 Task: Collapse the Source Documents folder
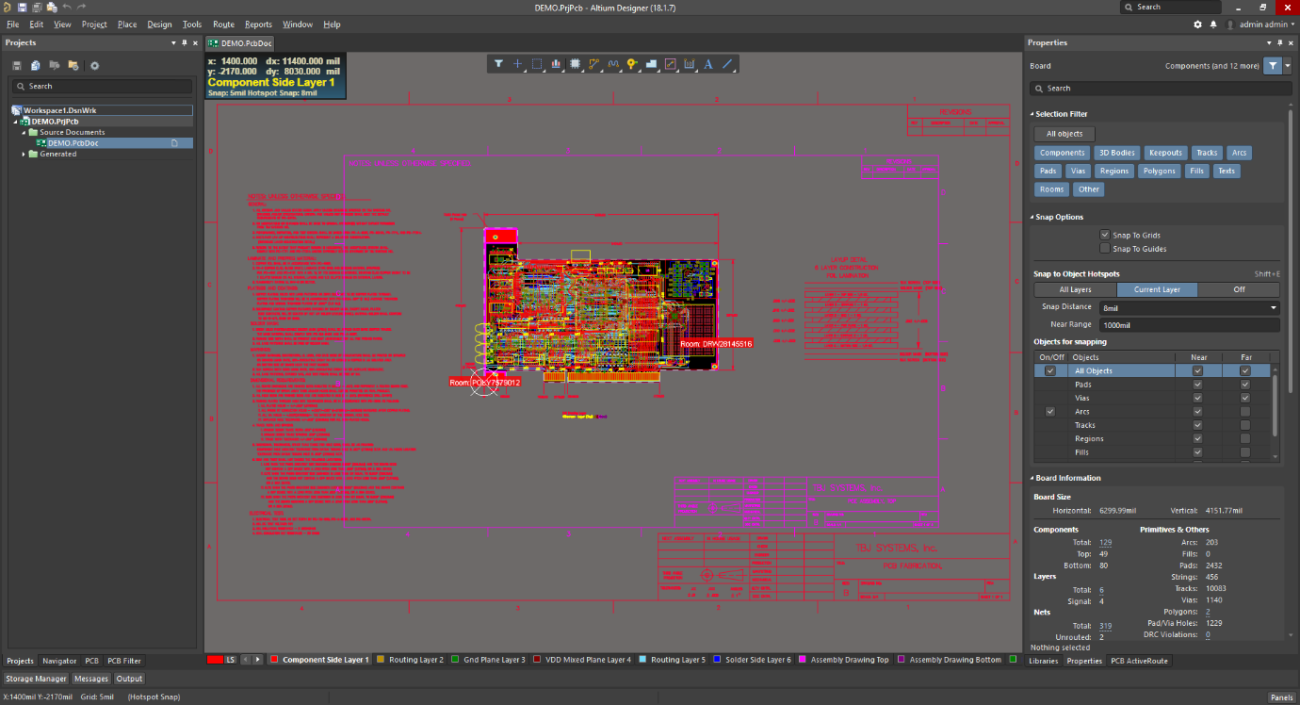(x=21, y=131)
